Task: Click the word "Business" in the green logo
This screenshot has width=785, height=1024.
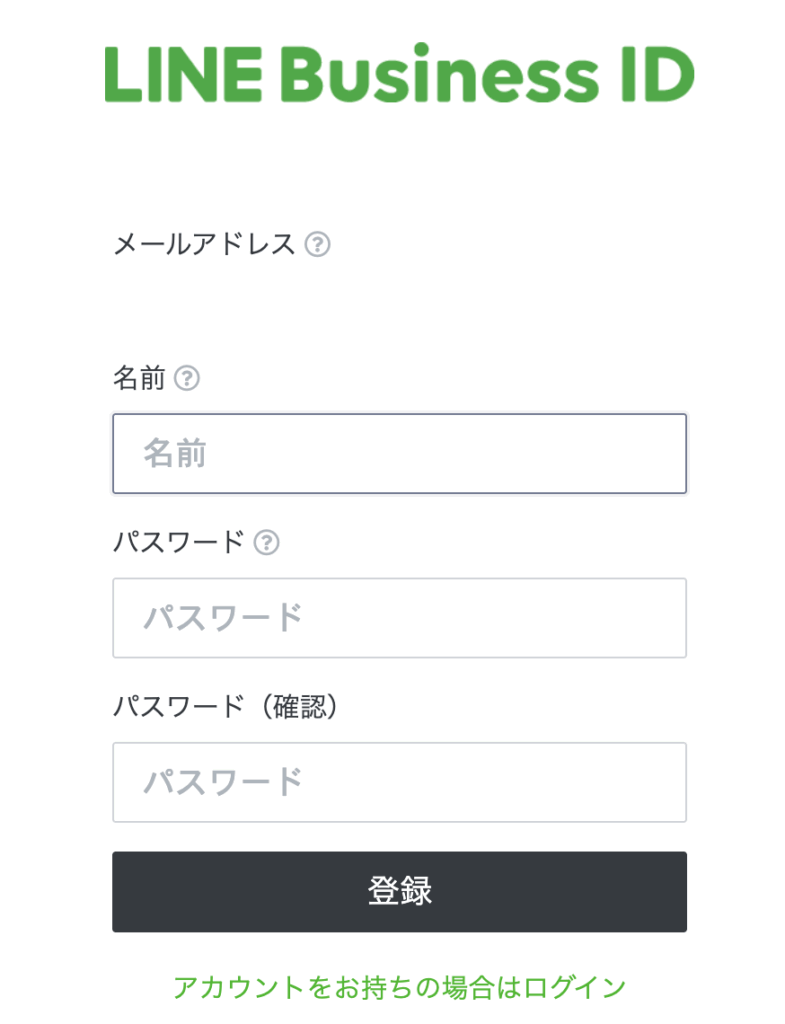Action: 440,74
